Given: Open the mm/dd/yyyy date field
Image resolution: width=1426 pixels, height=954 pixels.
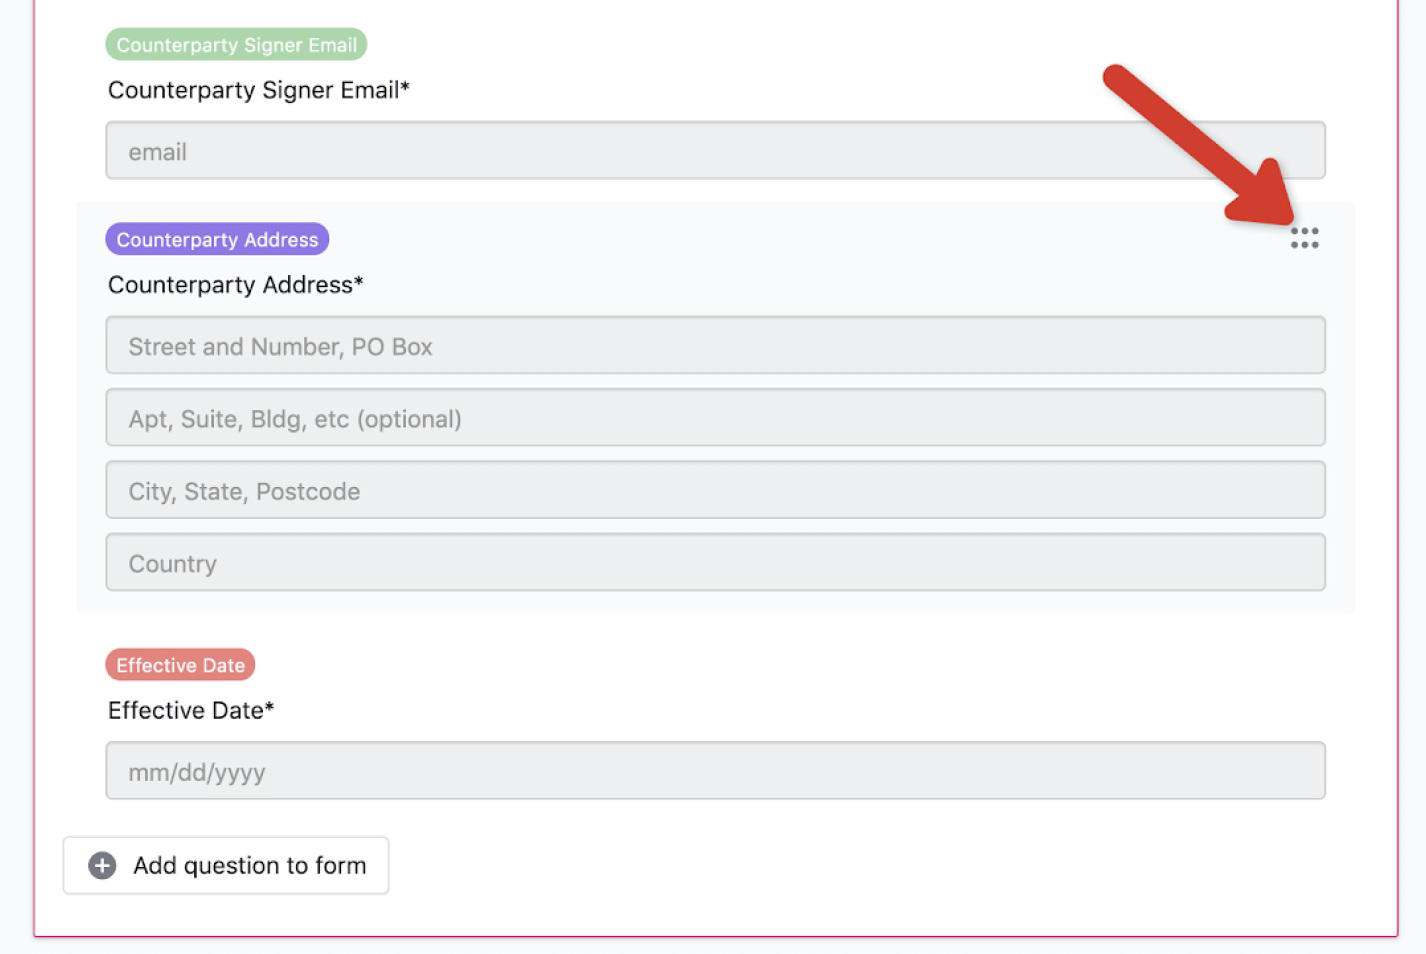Looking at the screenshot, I should [x=716, y=771].
